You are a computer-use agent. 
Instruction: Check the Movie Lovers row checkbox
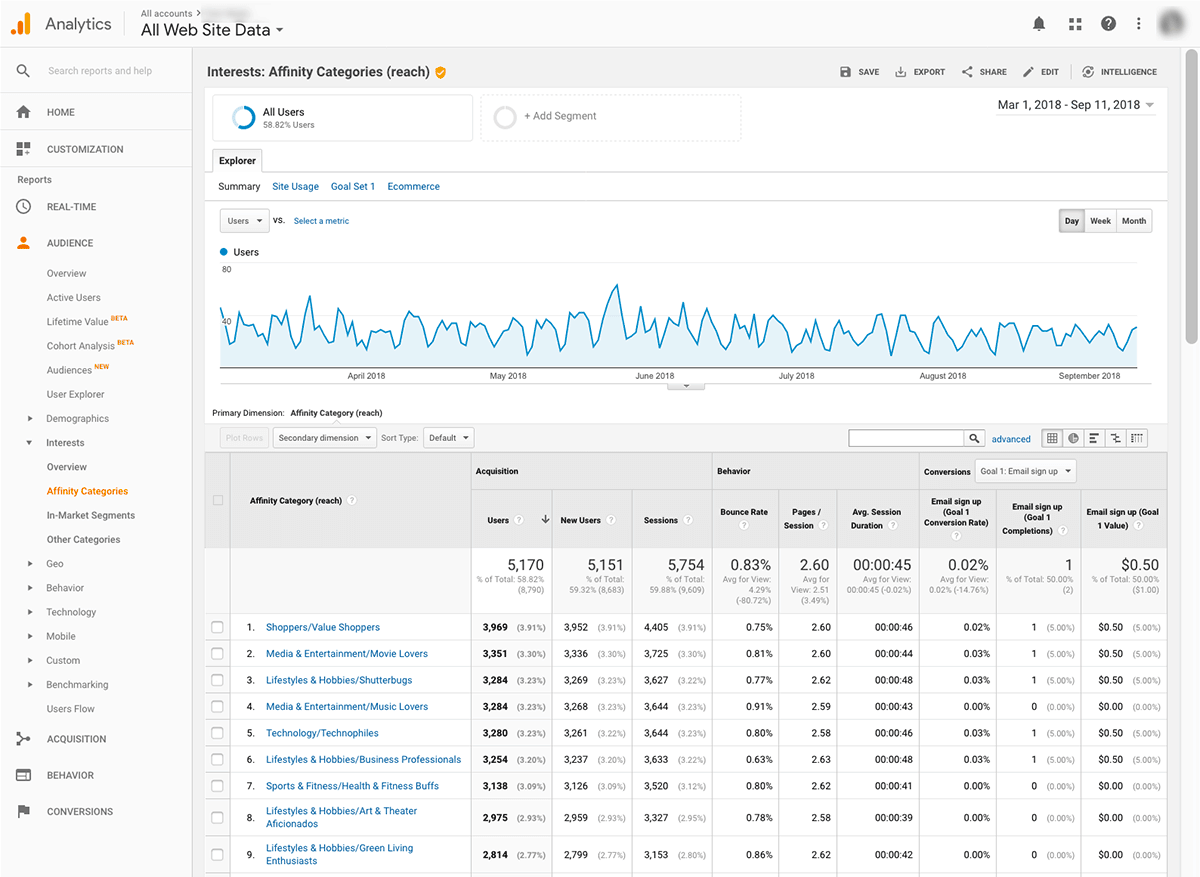point(218,653)
